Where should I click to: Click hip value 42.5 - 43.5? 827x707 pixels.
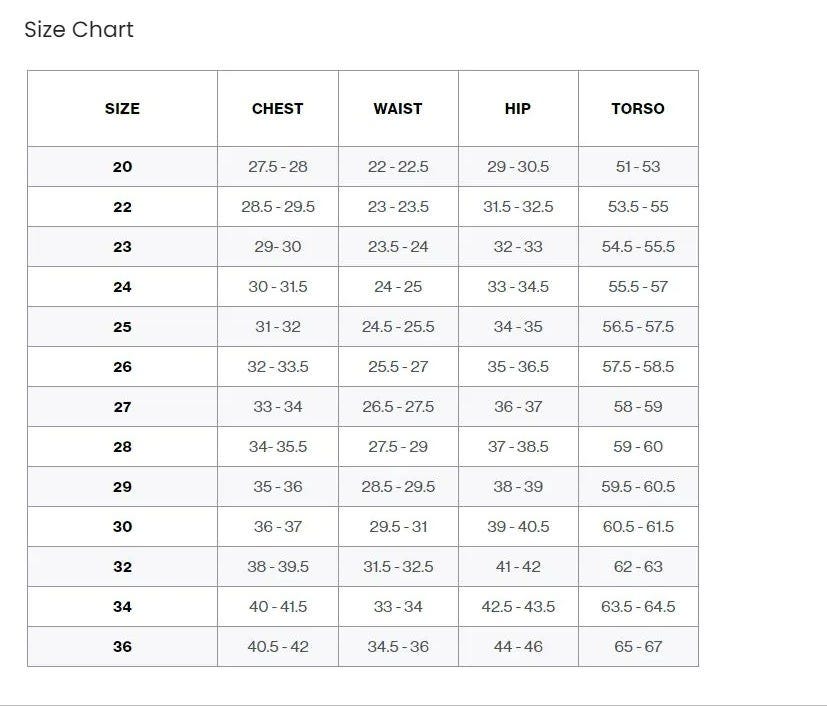click(518, 607)
